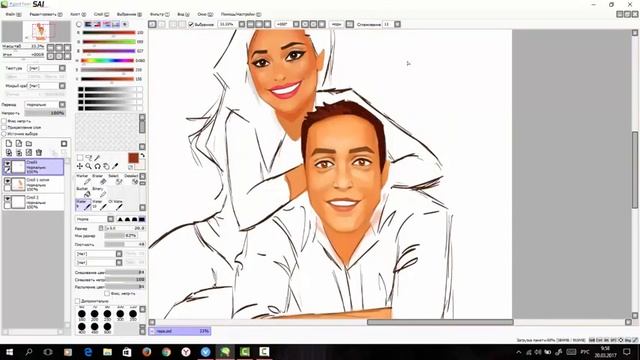Show the color wheel panel
This screenshot has width=640, height=360.
click(x=79, y=24)
